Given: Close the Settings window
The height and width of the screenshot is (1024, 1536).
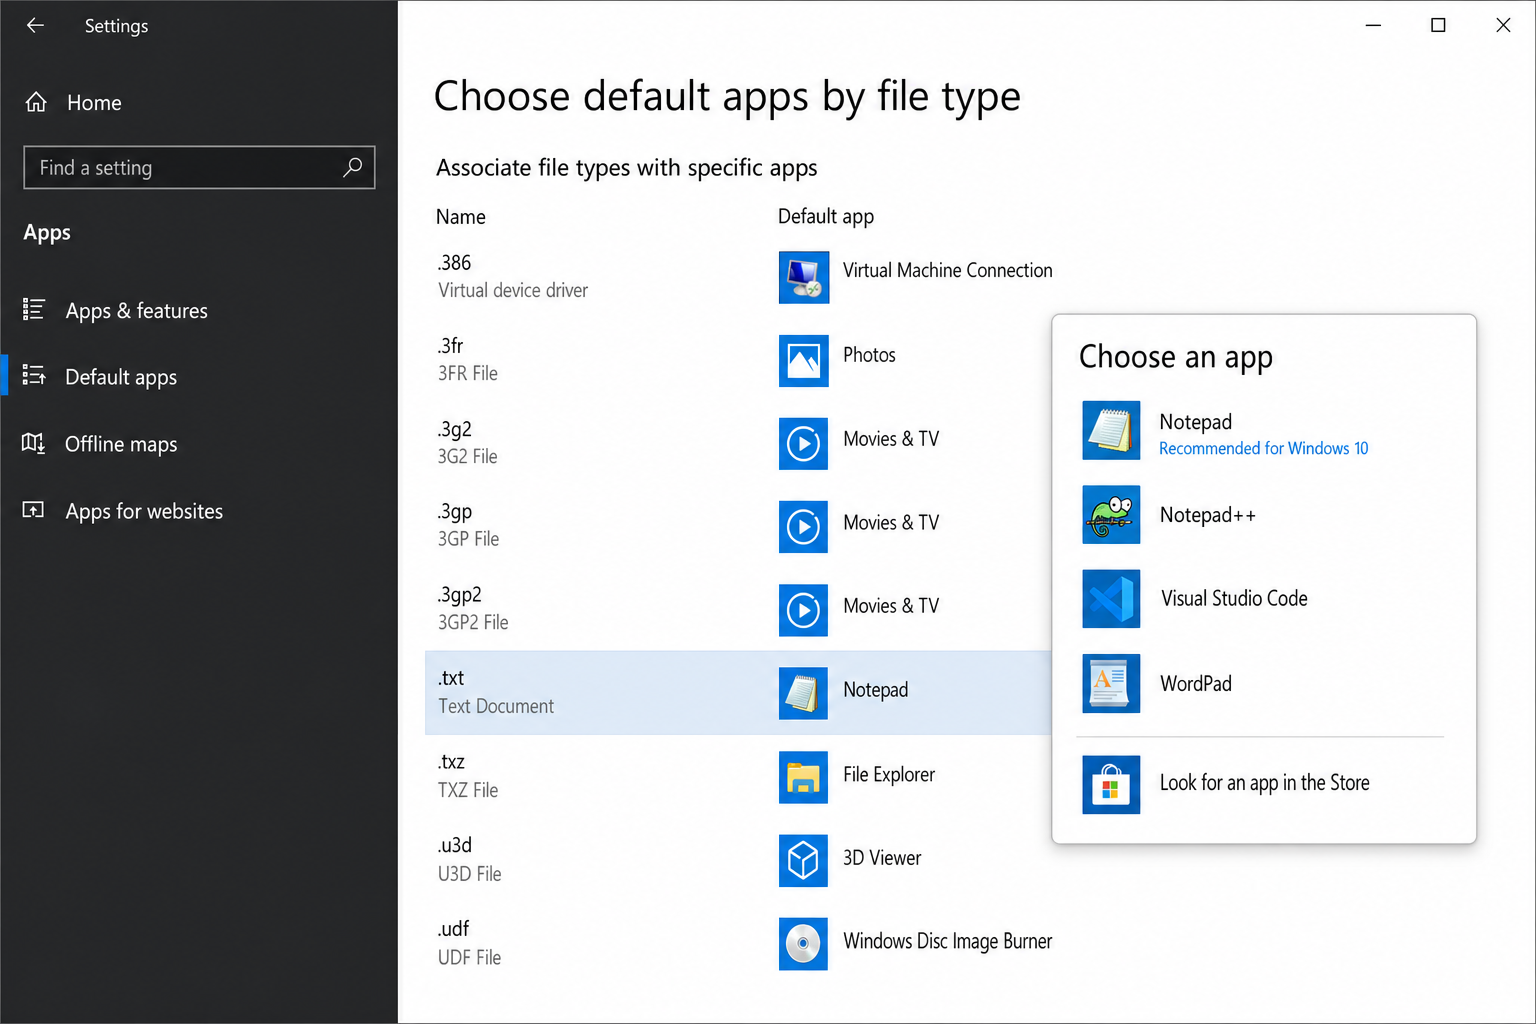Looking at the screenshot, I should tap(1503, 25).
